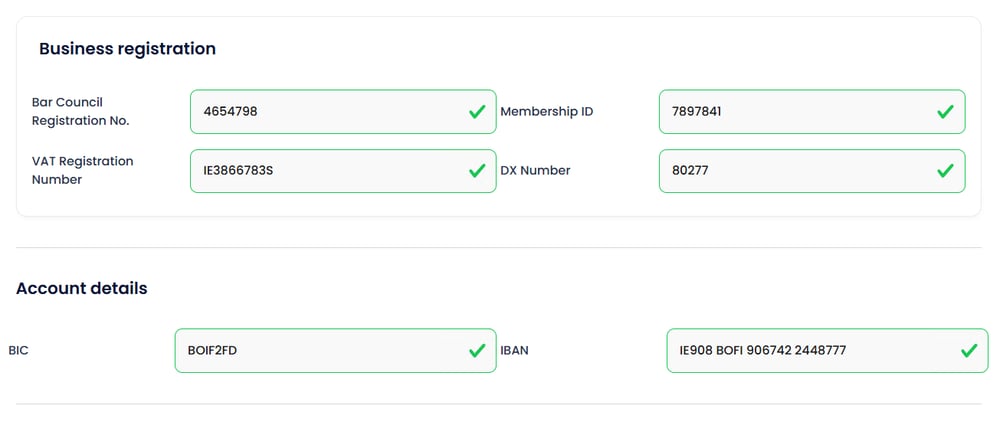Click the Bar Council Registration No. label
Viewport: 1000px width, 428px height.
tap(81, 111)
